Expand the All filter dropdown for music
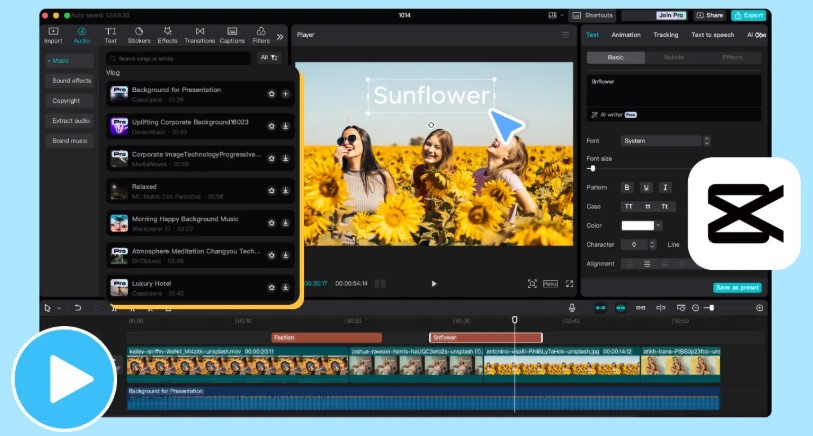813x436 pixels. [x=269, y=58]
